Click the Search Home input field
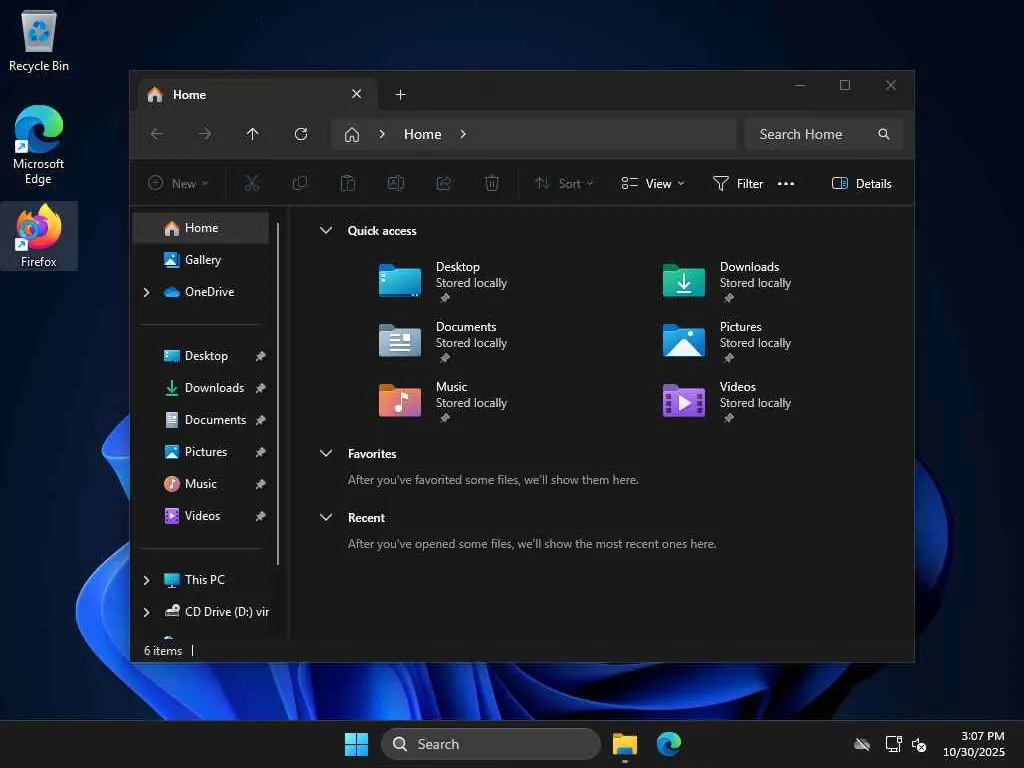Image resolution: width=1024 pixels, height=768 pixels. tap(810, 134)
